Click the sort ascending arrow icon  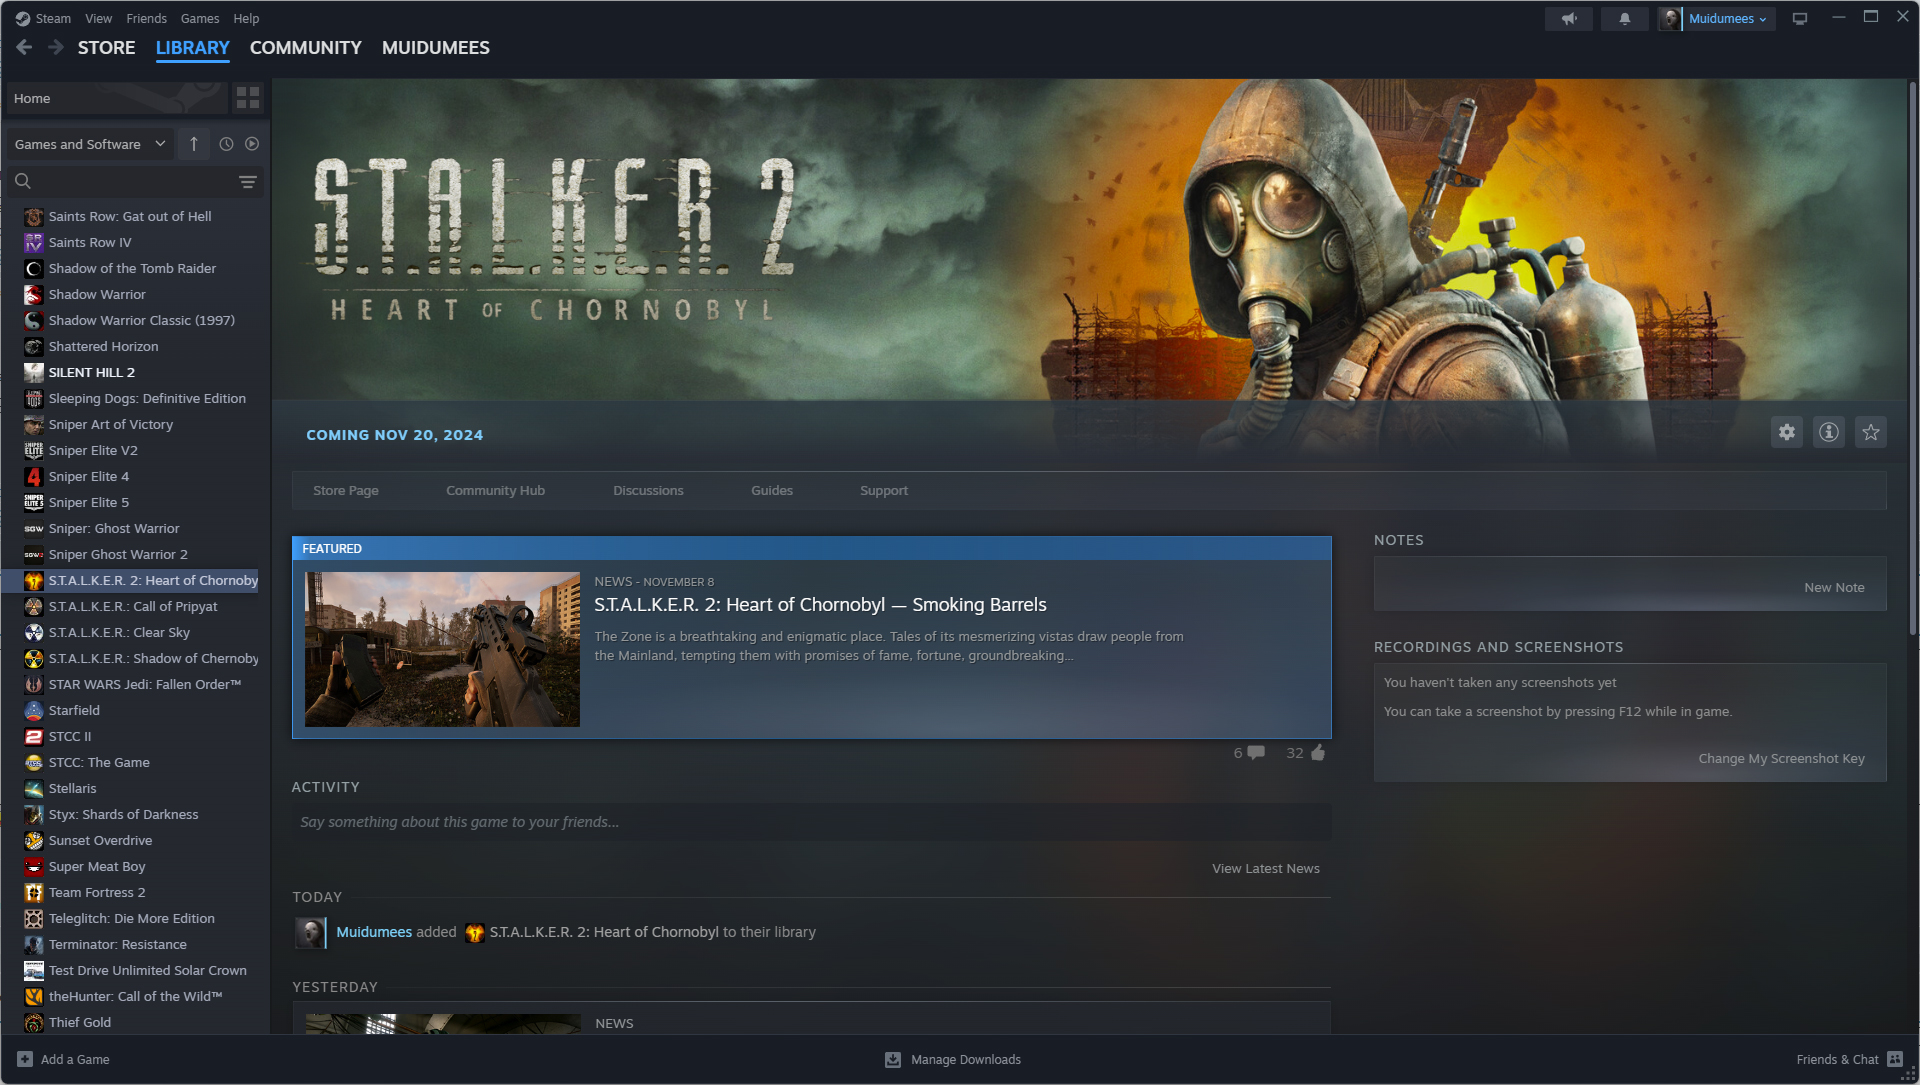point(194,144)
